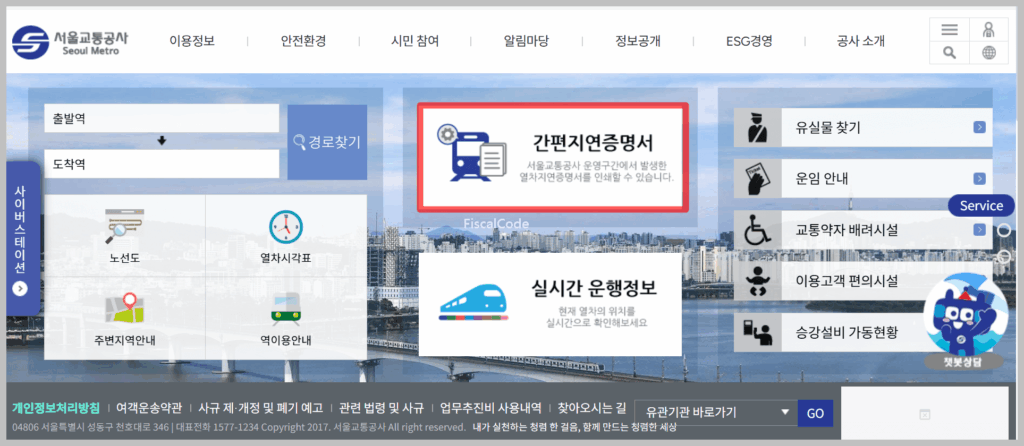Click the broken banner image in footer
Screen dimensions: 1024x446
[924, 414]
